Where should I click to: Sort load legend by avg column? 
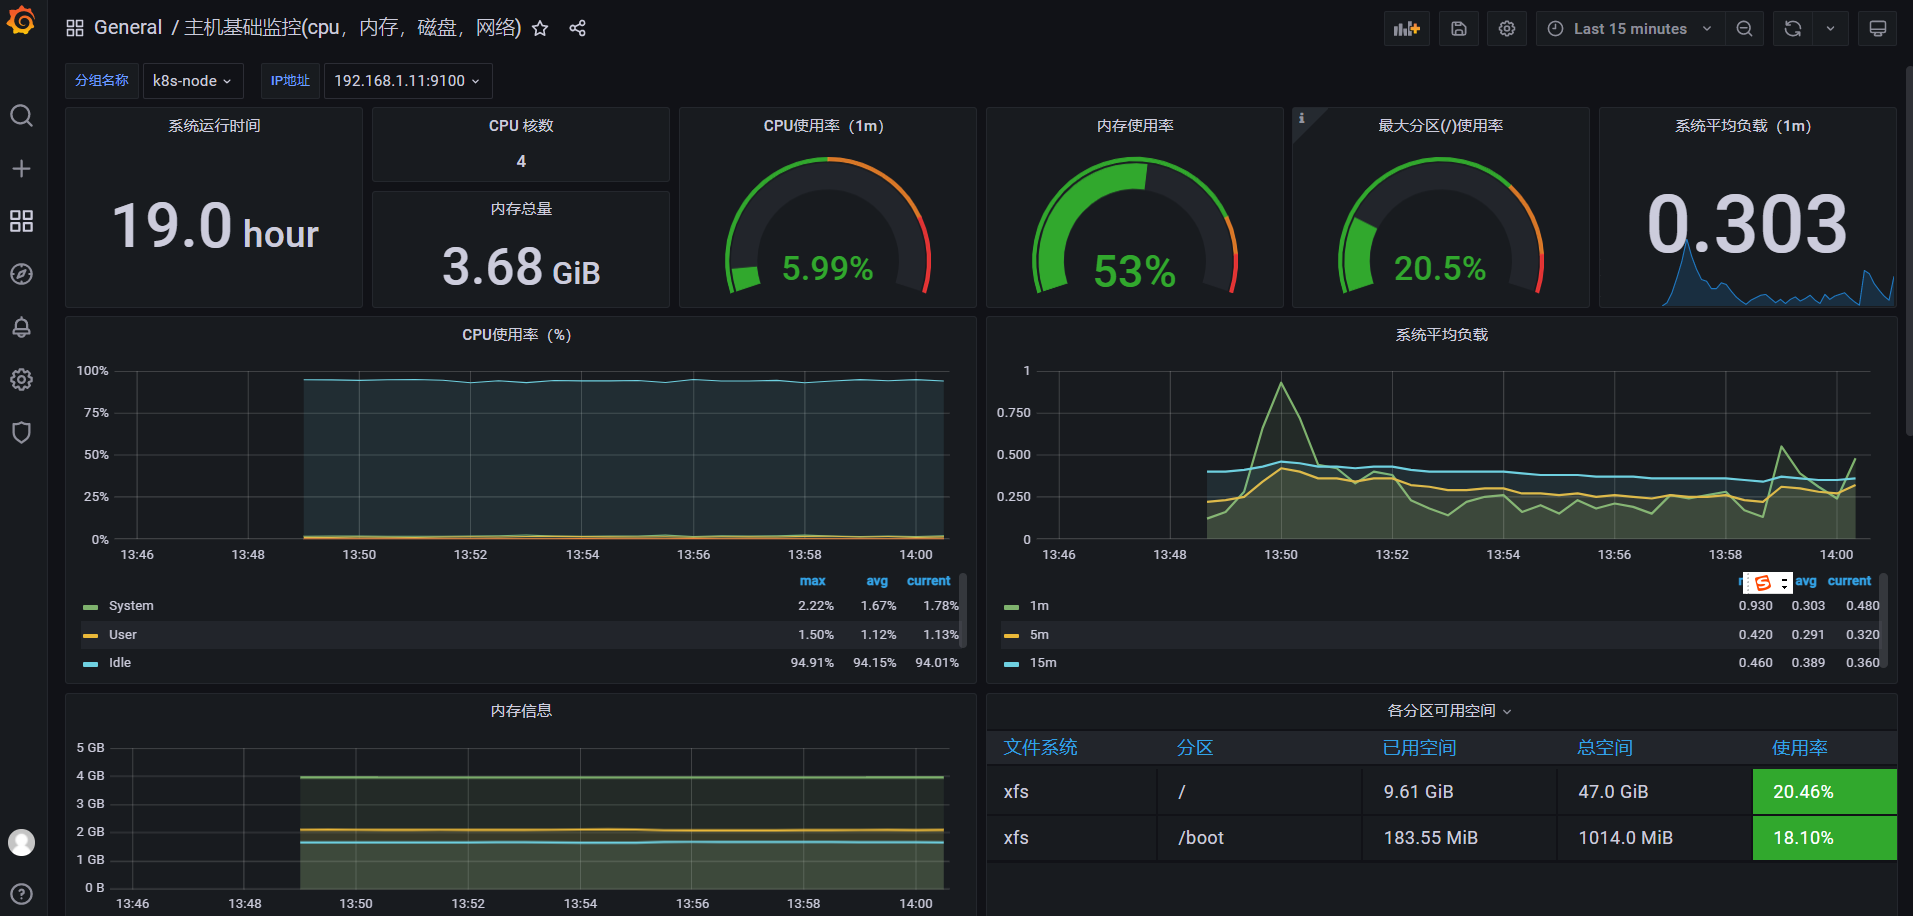(1806, 581)
